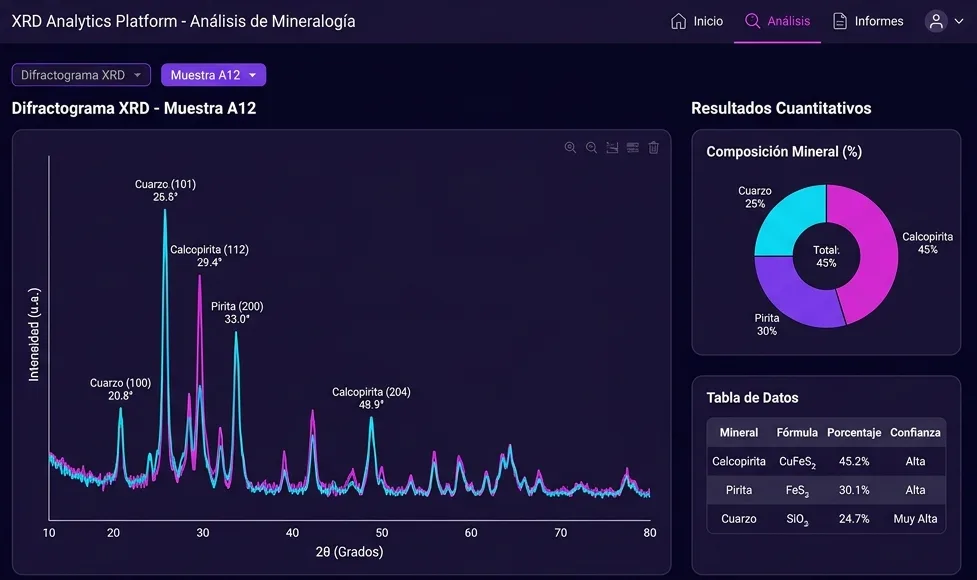Click the zoom out magnifier on chart toolbar
This screenshot has width=977, height=580.
pyautogui.click(x=591, y=148)
